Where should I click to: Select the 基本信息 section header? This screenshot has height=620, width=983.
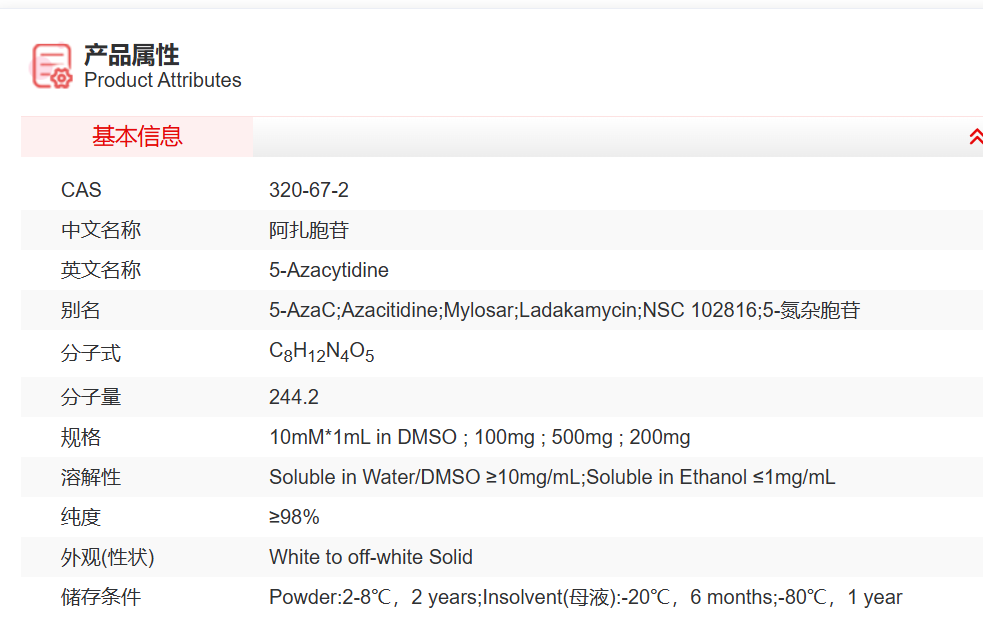137,137
